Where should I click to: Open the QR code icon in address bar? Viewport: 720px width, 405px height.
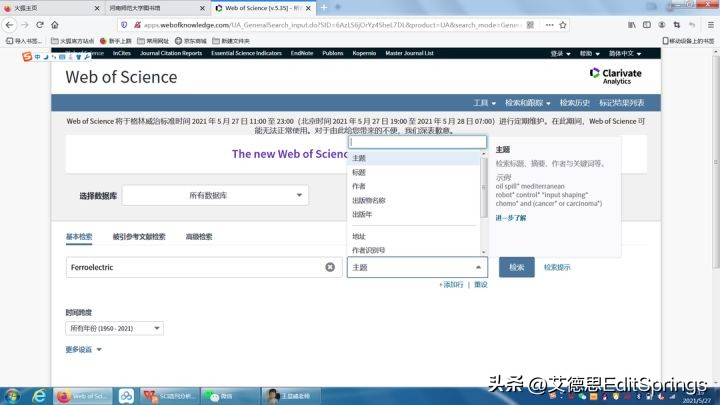point(530,25)
